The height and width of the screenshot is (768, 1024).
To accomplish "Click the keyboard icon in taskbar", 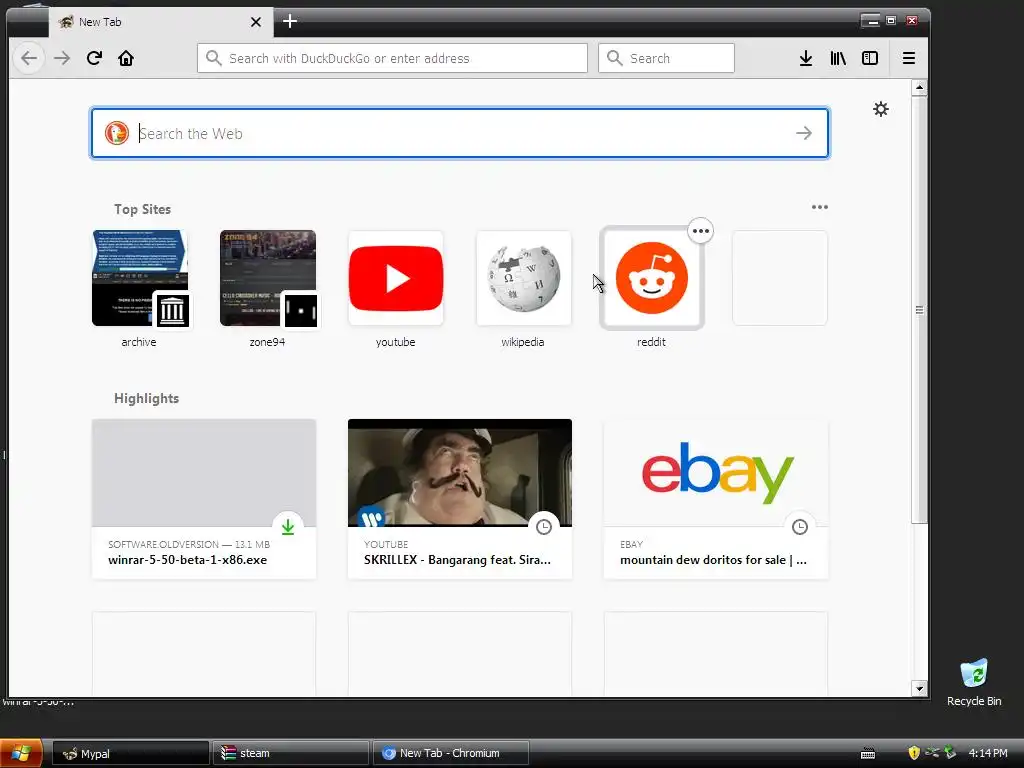I will [x=868, y=754].
